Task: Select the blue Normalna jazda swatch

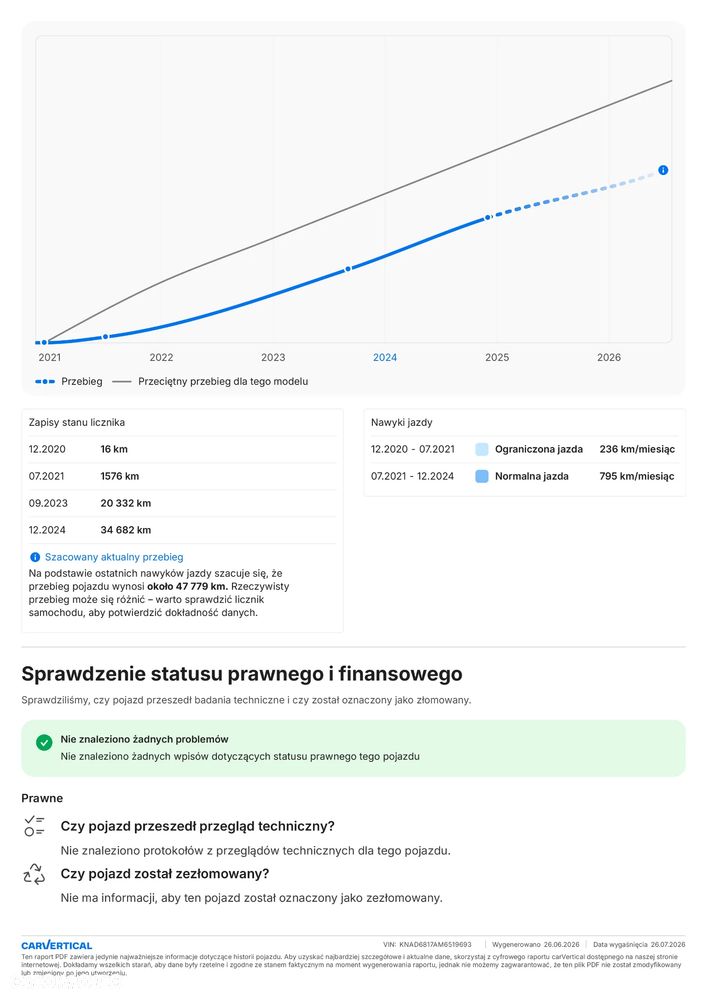Action: coord(482,476)
